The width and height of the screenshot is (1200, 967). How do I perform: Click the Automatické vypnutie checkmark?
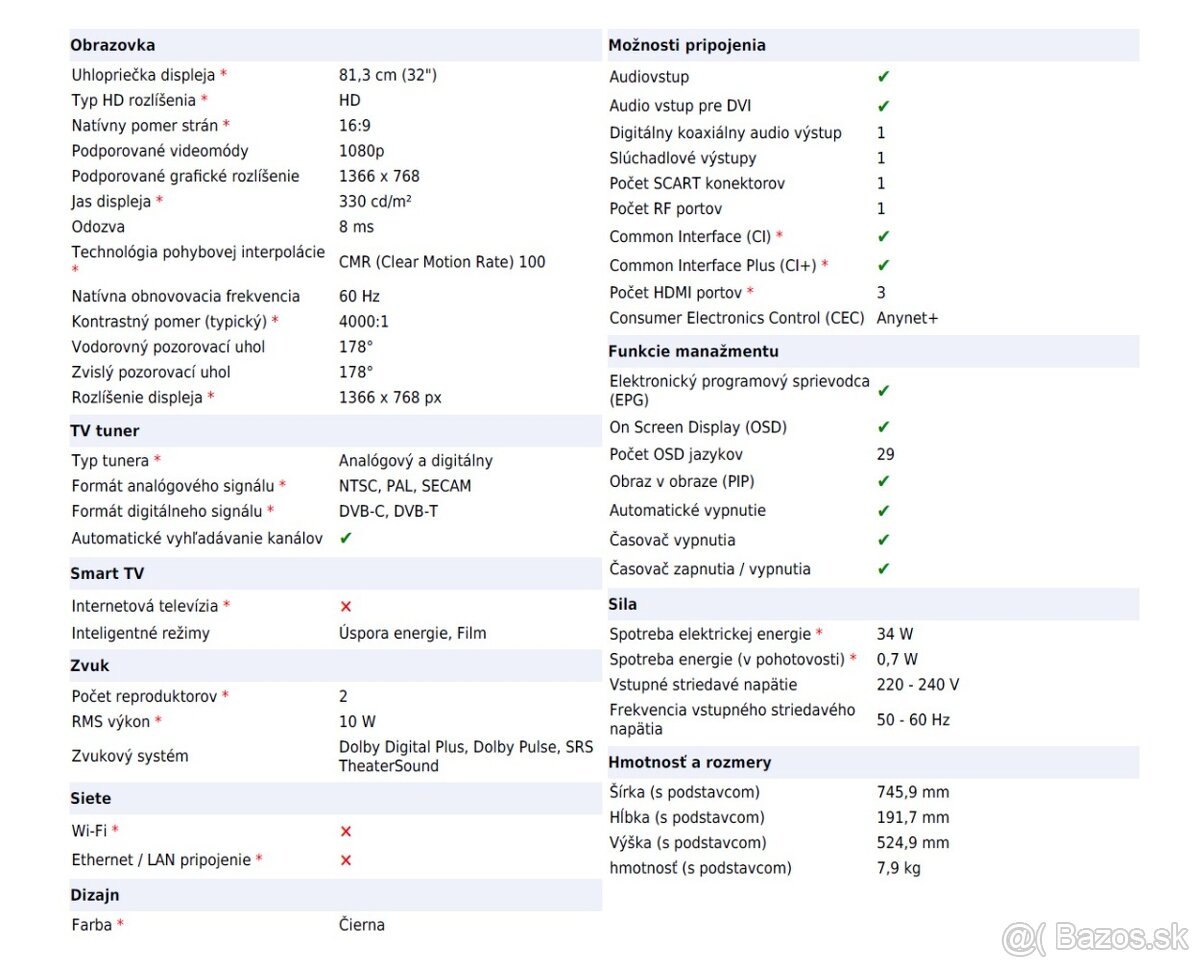tap(883, 510)
